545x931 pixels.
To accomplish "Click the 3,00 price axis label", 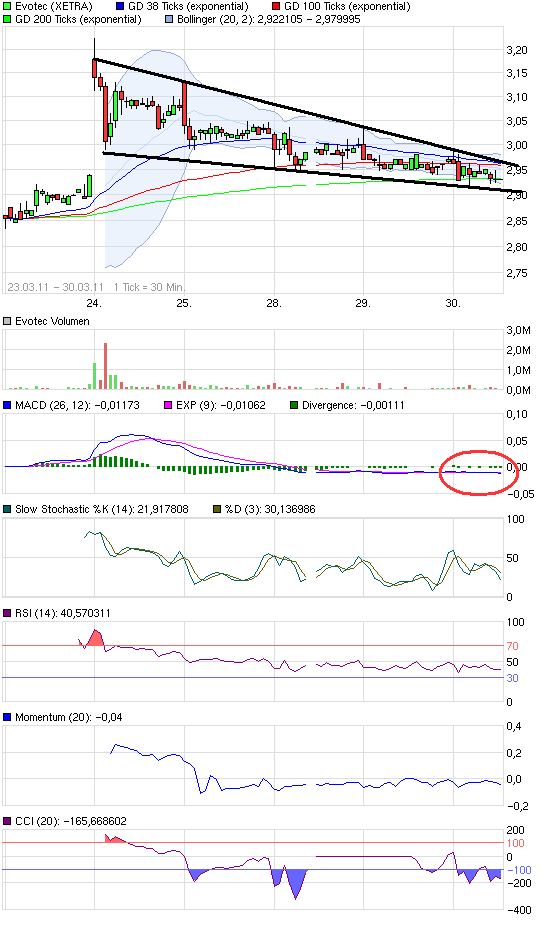I will [517, 145].
